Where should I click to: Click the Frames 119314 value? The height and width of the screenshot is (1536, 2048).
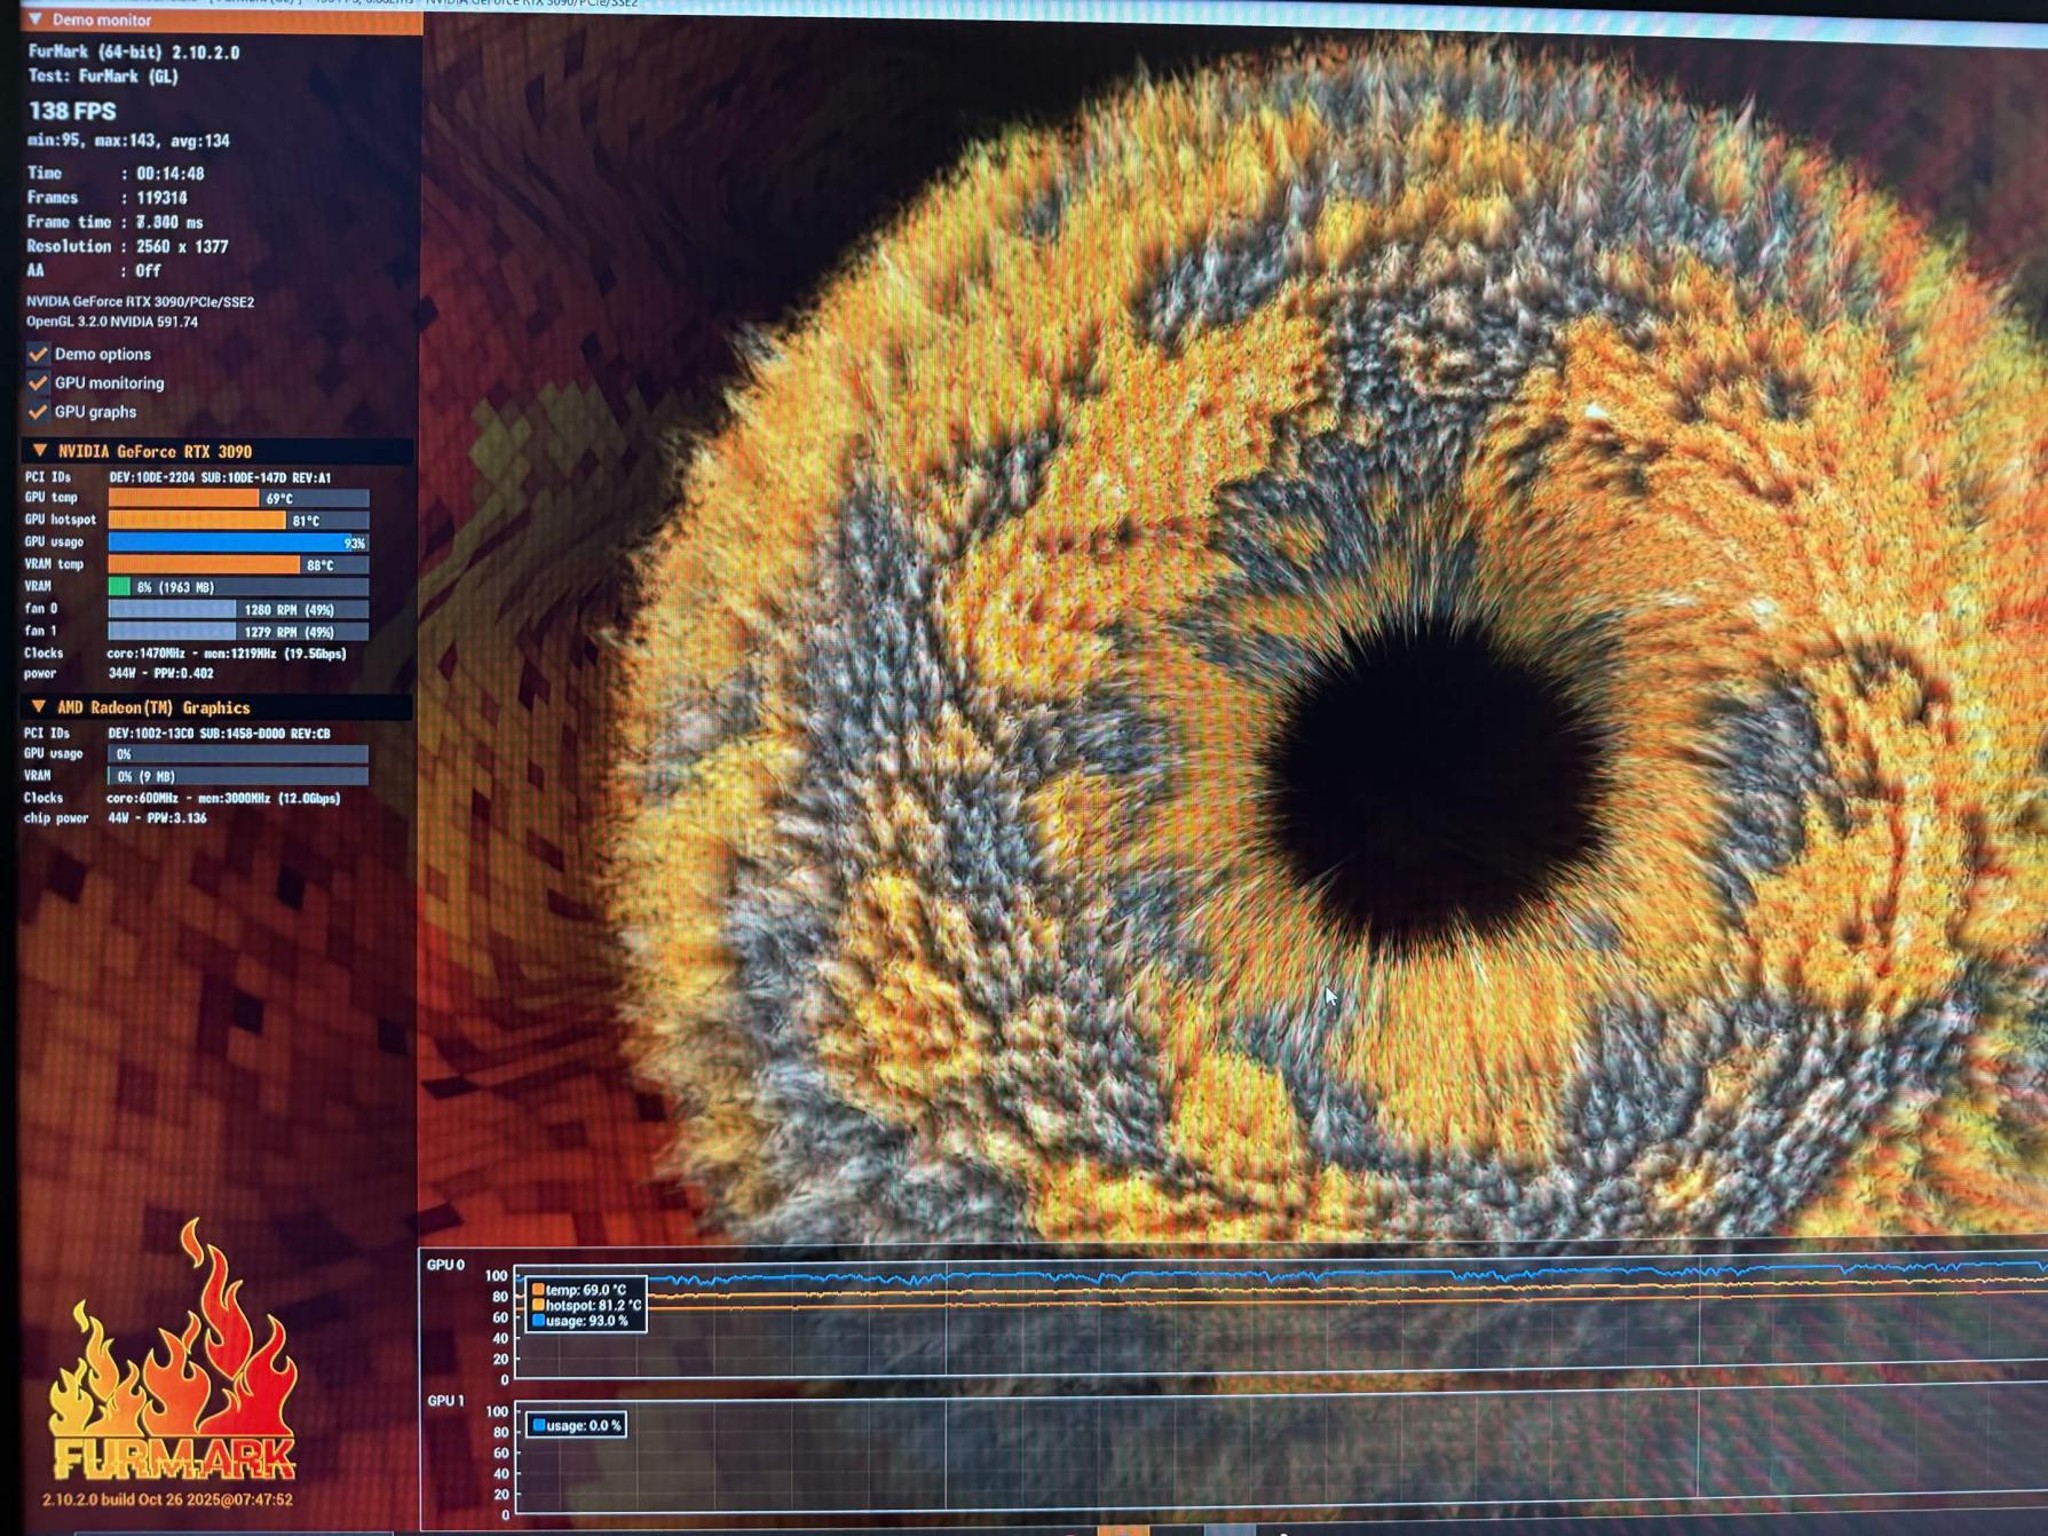coord(162,198)
